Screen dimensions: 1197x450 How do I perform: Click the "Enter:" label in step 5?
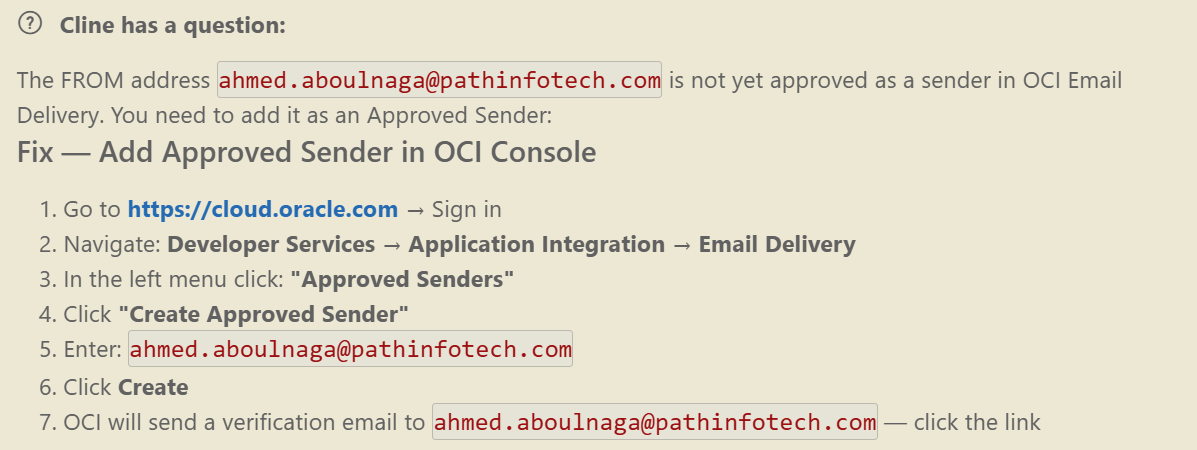[92, 350]
